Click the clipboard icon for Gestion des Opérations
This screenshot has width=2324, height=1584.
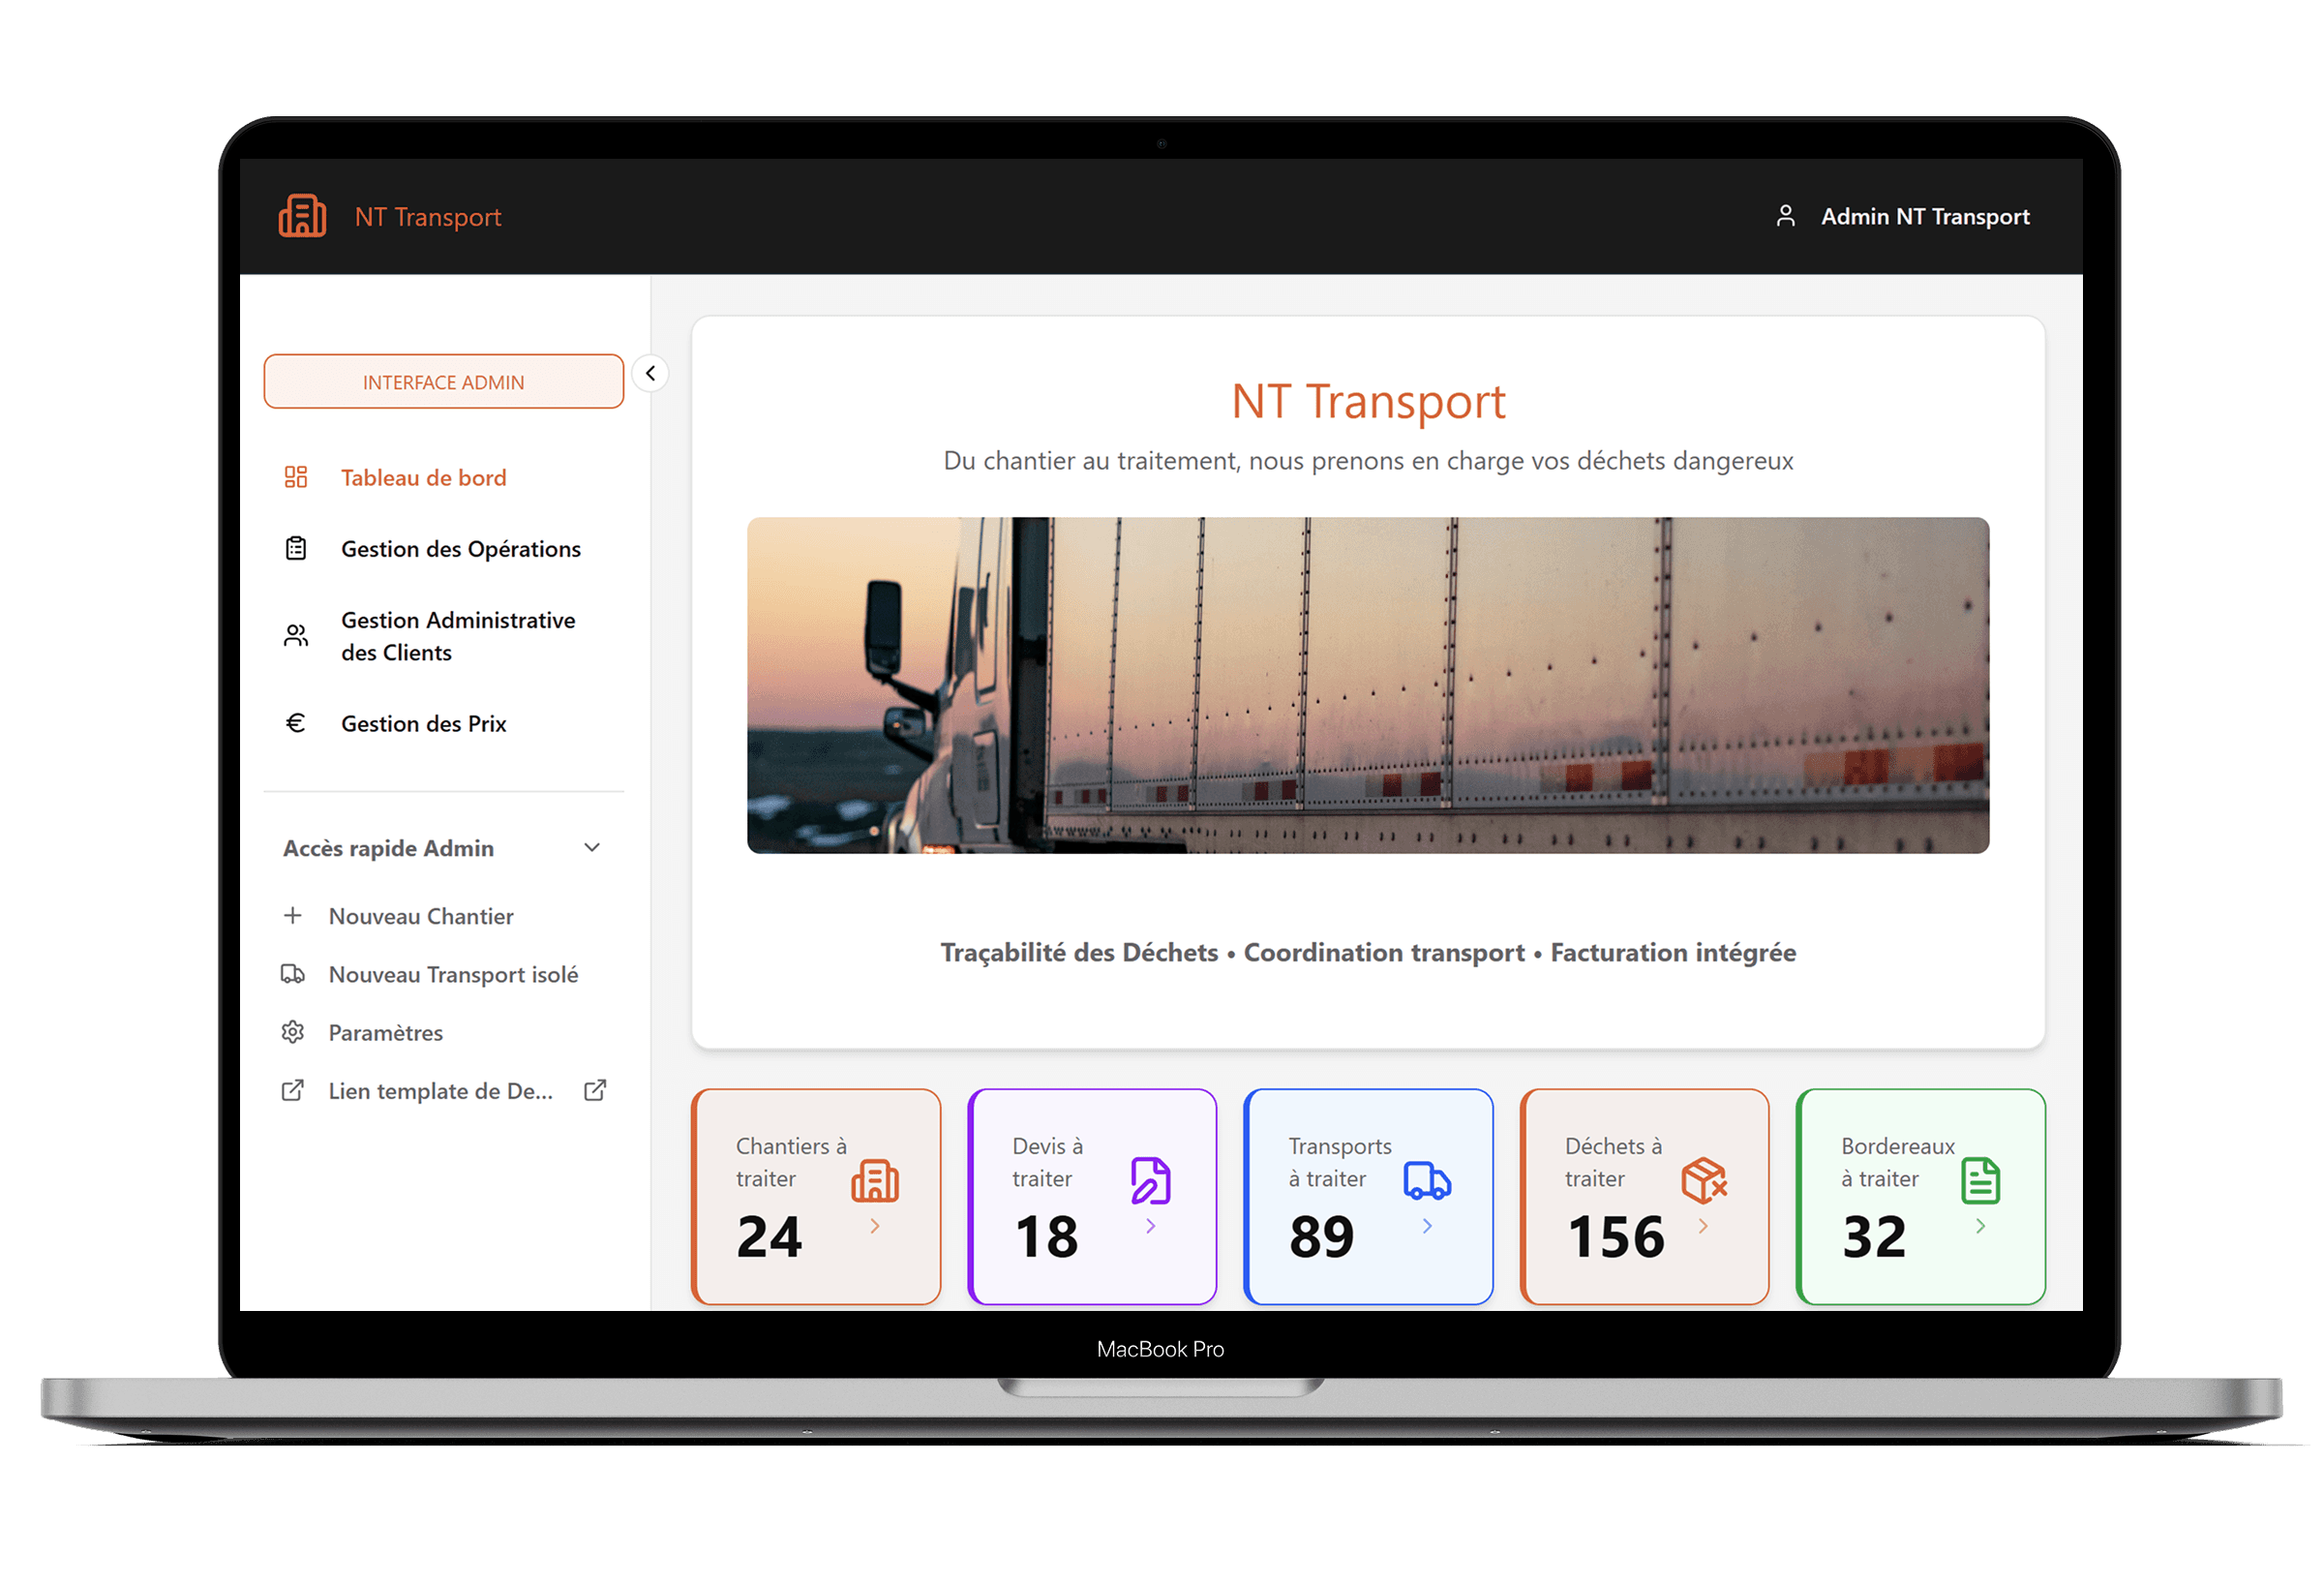[x=295, y=548]
